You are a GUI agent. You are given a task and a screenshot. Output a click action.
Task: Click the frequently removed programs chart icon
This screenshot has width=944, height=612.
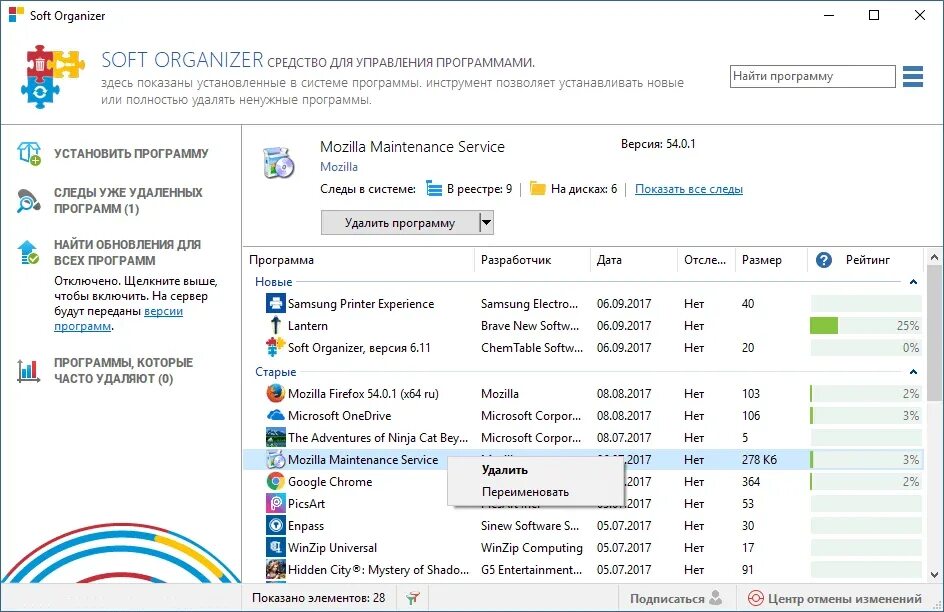[x=28, y=371]
